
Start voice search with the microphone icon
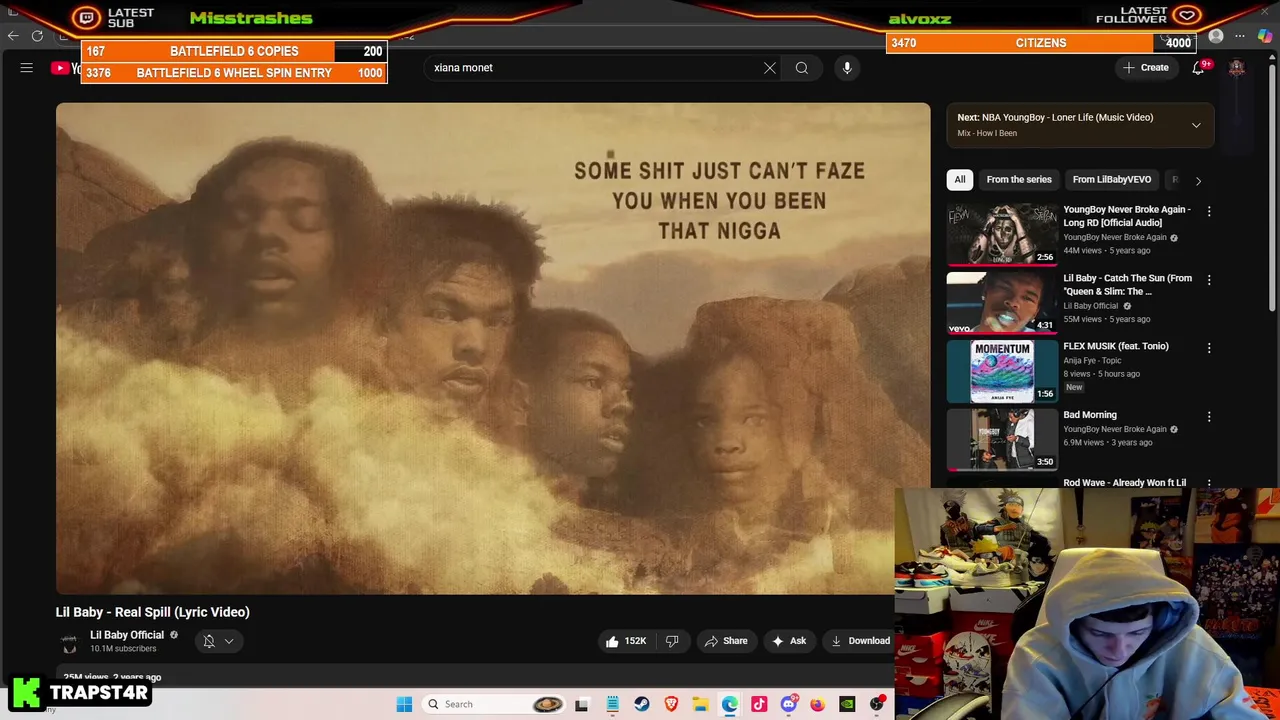(x=847, y=68)
